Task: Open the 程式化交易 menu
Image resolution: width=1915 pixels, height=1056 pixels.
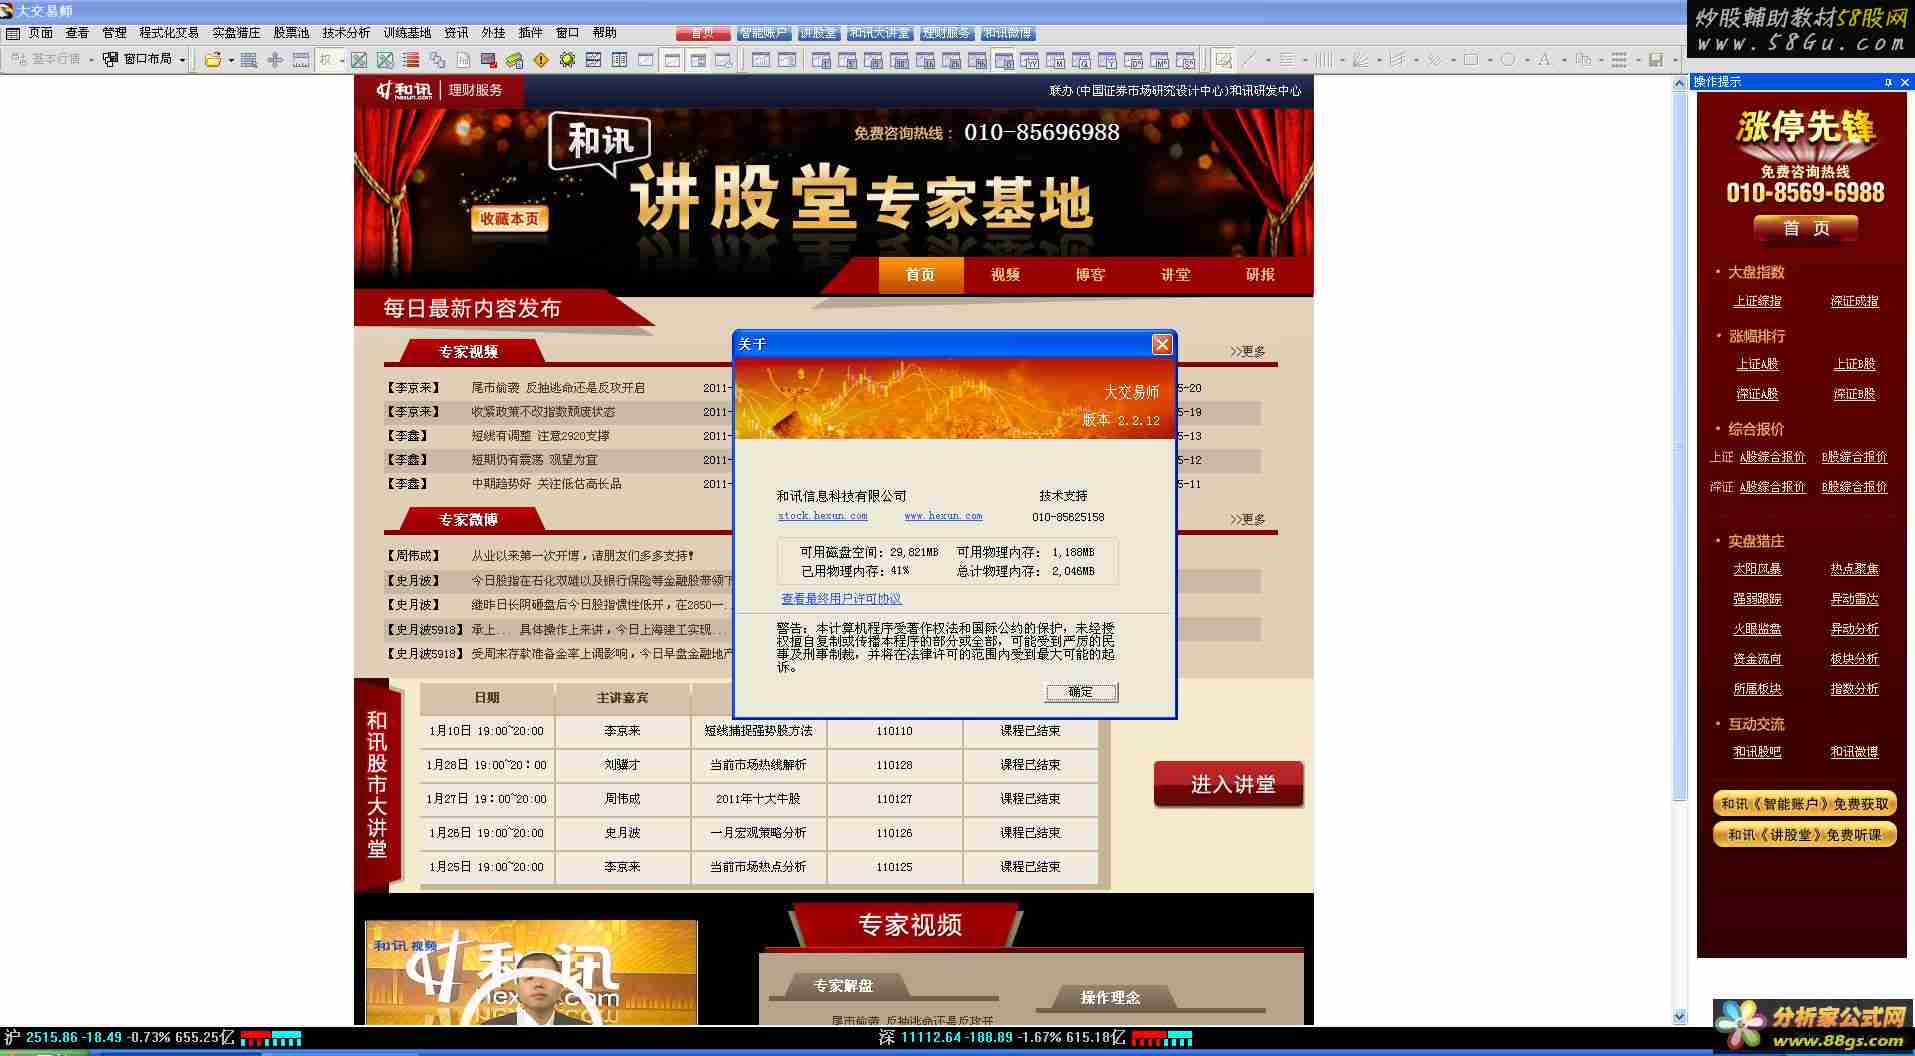Action: point(168,33)
